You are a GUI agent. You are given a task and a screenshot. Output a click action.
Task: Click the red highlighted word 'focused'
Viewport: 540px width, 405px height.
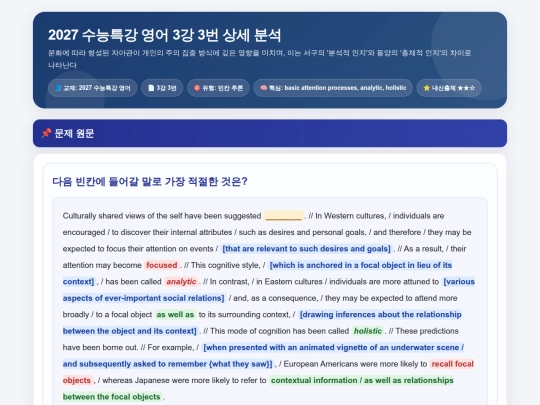tap(162, 265)
